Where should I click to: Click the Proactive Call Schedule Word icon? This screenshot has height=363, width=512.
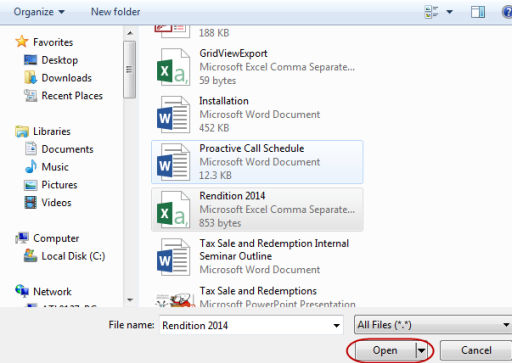tap(173, 162)
